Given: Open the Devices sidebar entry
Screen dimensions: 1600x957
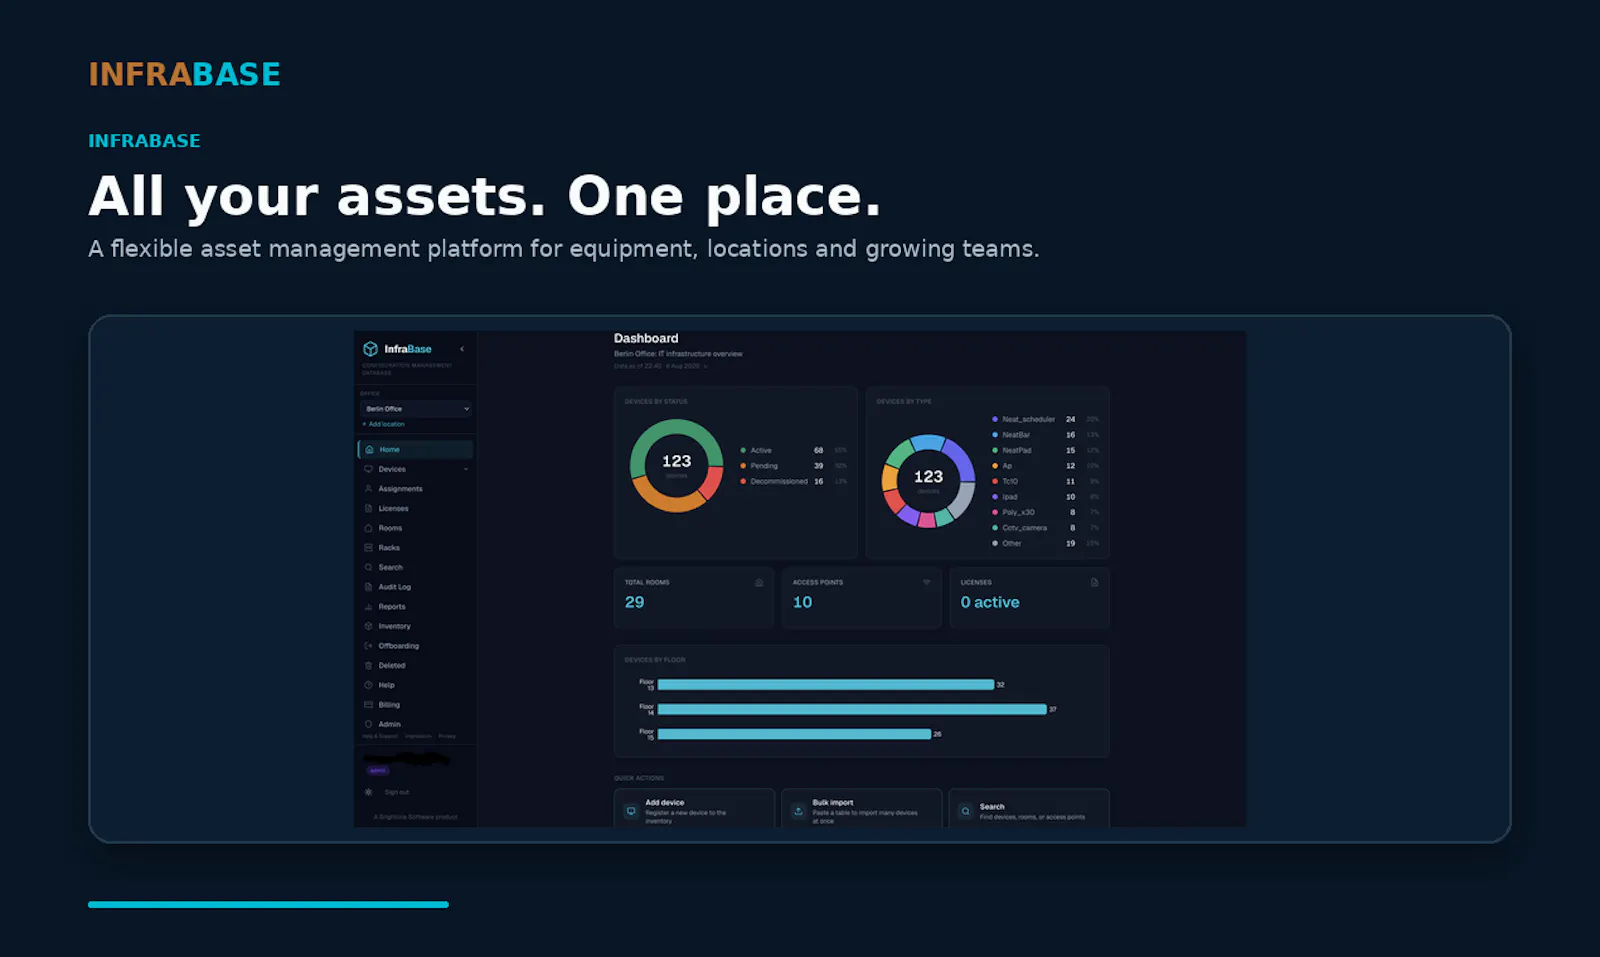Looking at the screenshot, I should tap(415, 469).
